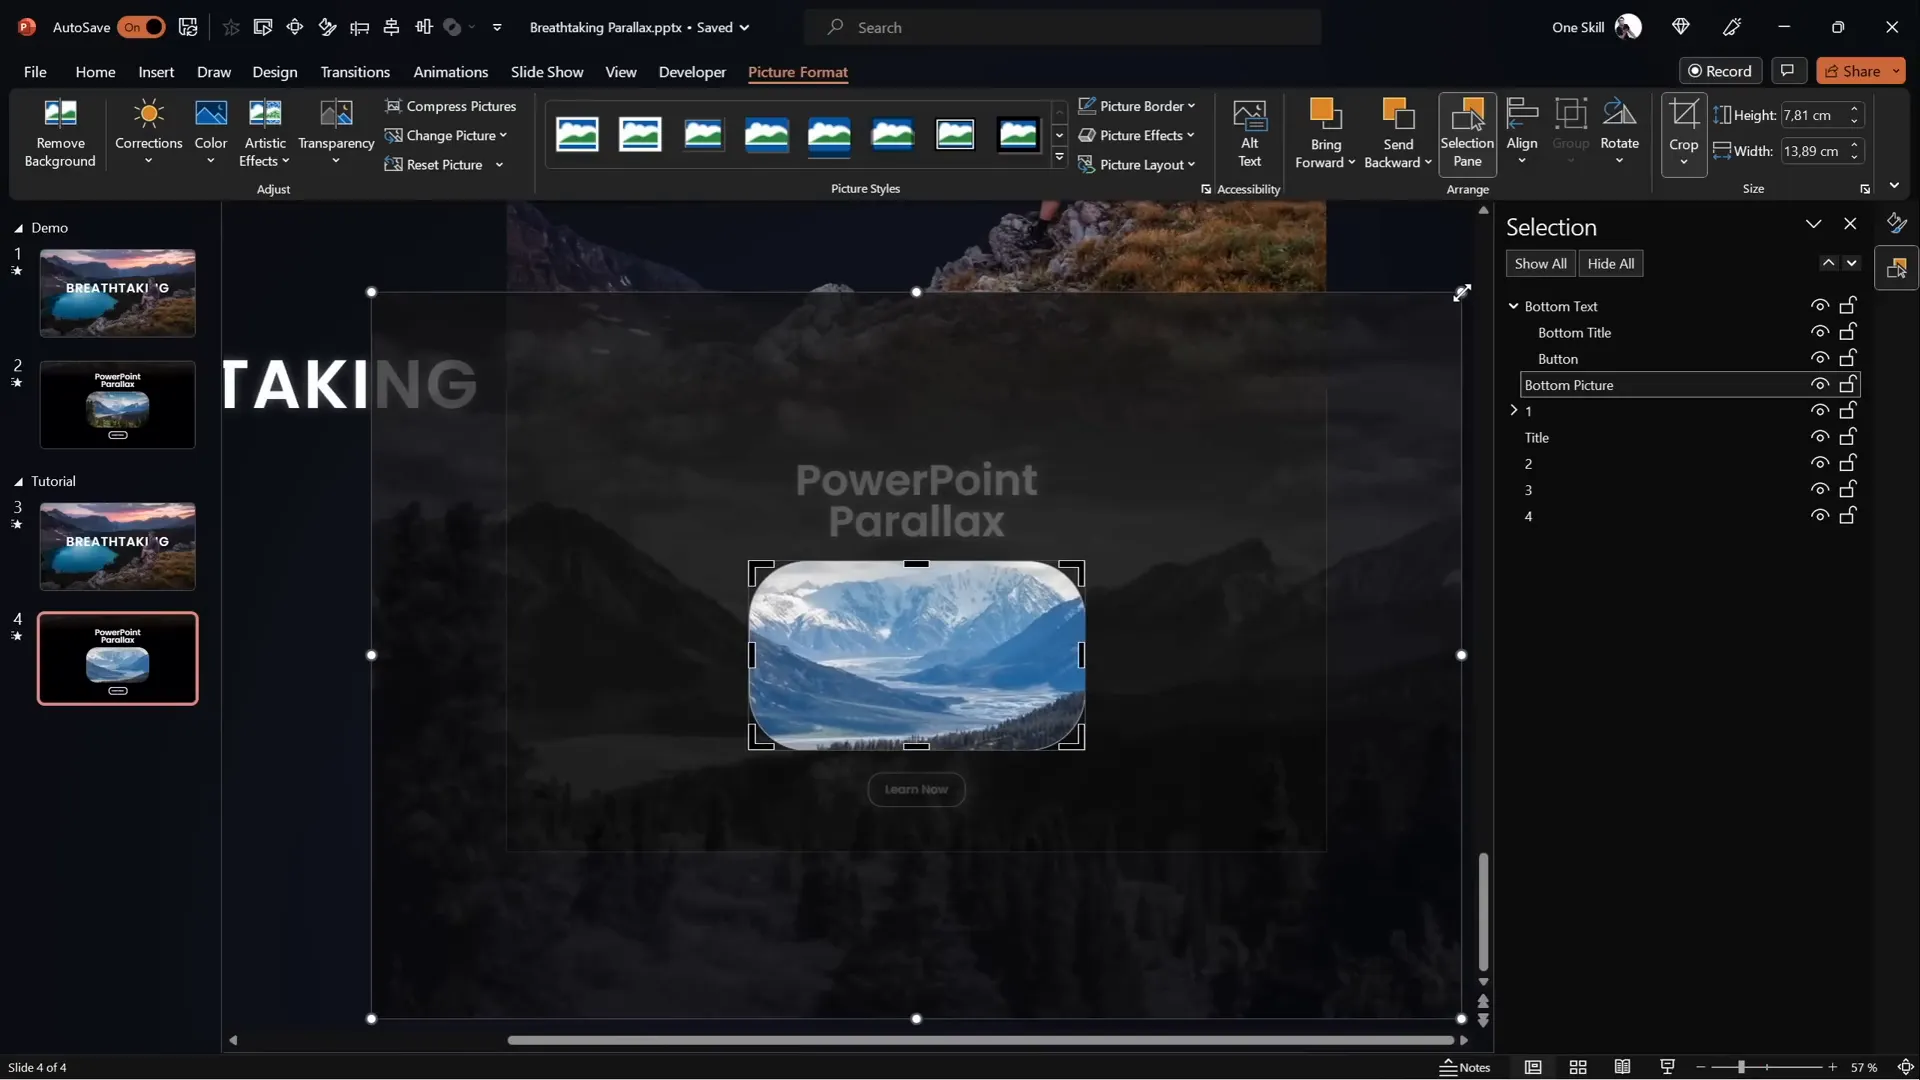This screenshot has width=1920, height=1080.
Task: Lock the Bottom Picture object
Action: coord(1848,384)
